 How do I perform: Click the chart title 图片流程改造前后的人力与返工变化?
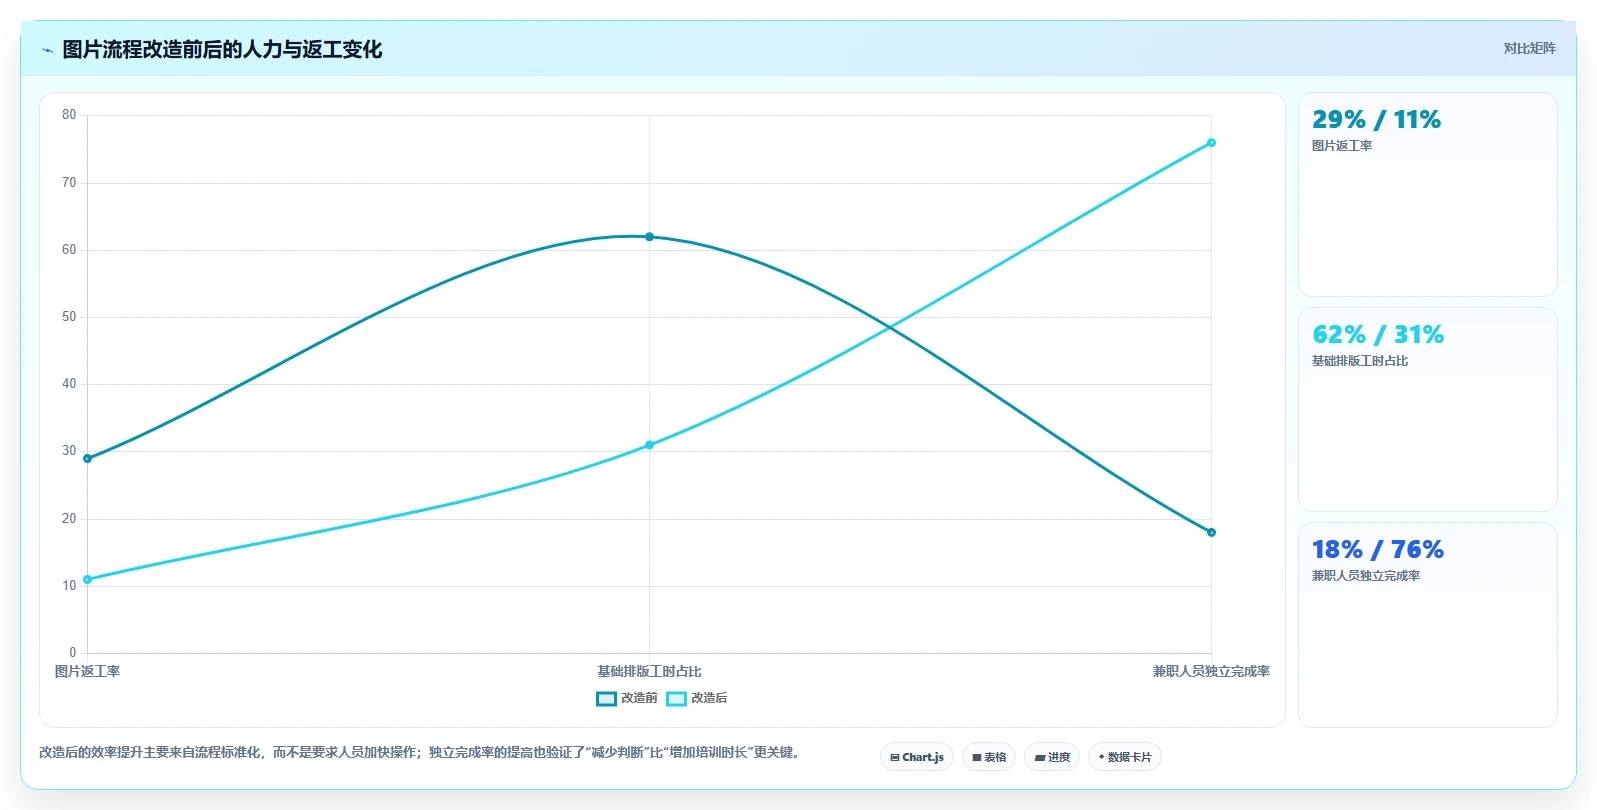point(222,49)
